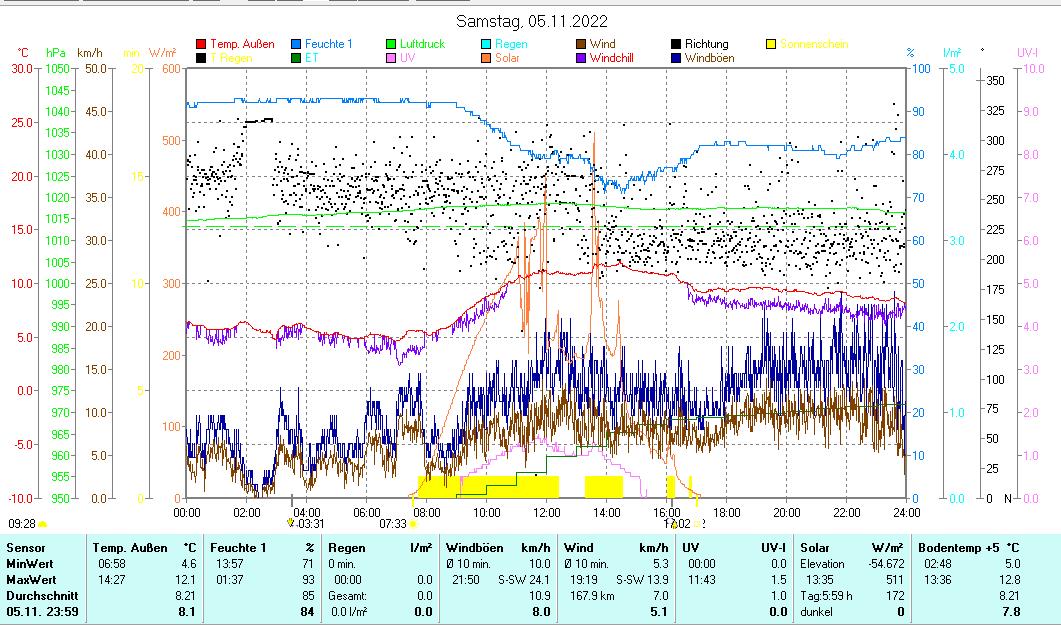Click the yellow down-arrow marker near 03:31
The height and width of the screenshot is (625, 1061).
tap(291, 522)
